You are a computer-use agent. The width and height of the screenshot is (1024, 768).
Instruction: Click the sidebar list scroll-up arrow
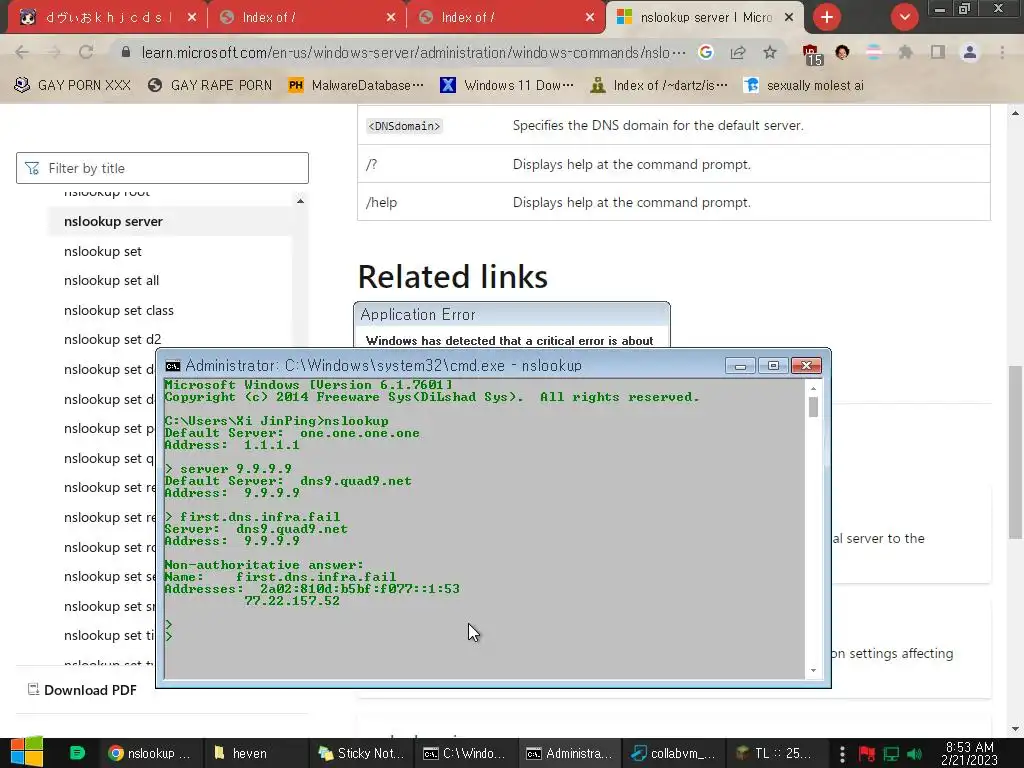click(300, 201)
